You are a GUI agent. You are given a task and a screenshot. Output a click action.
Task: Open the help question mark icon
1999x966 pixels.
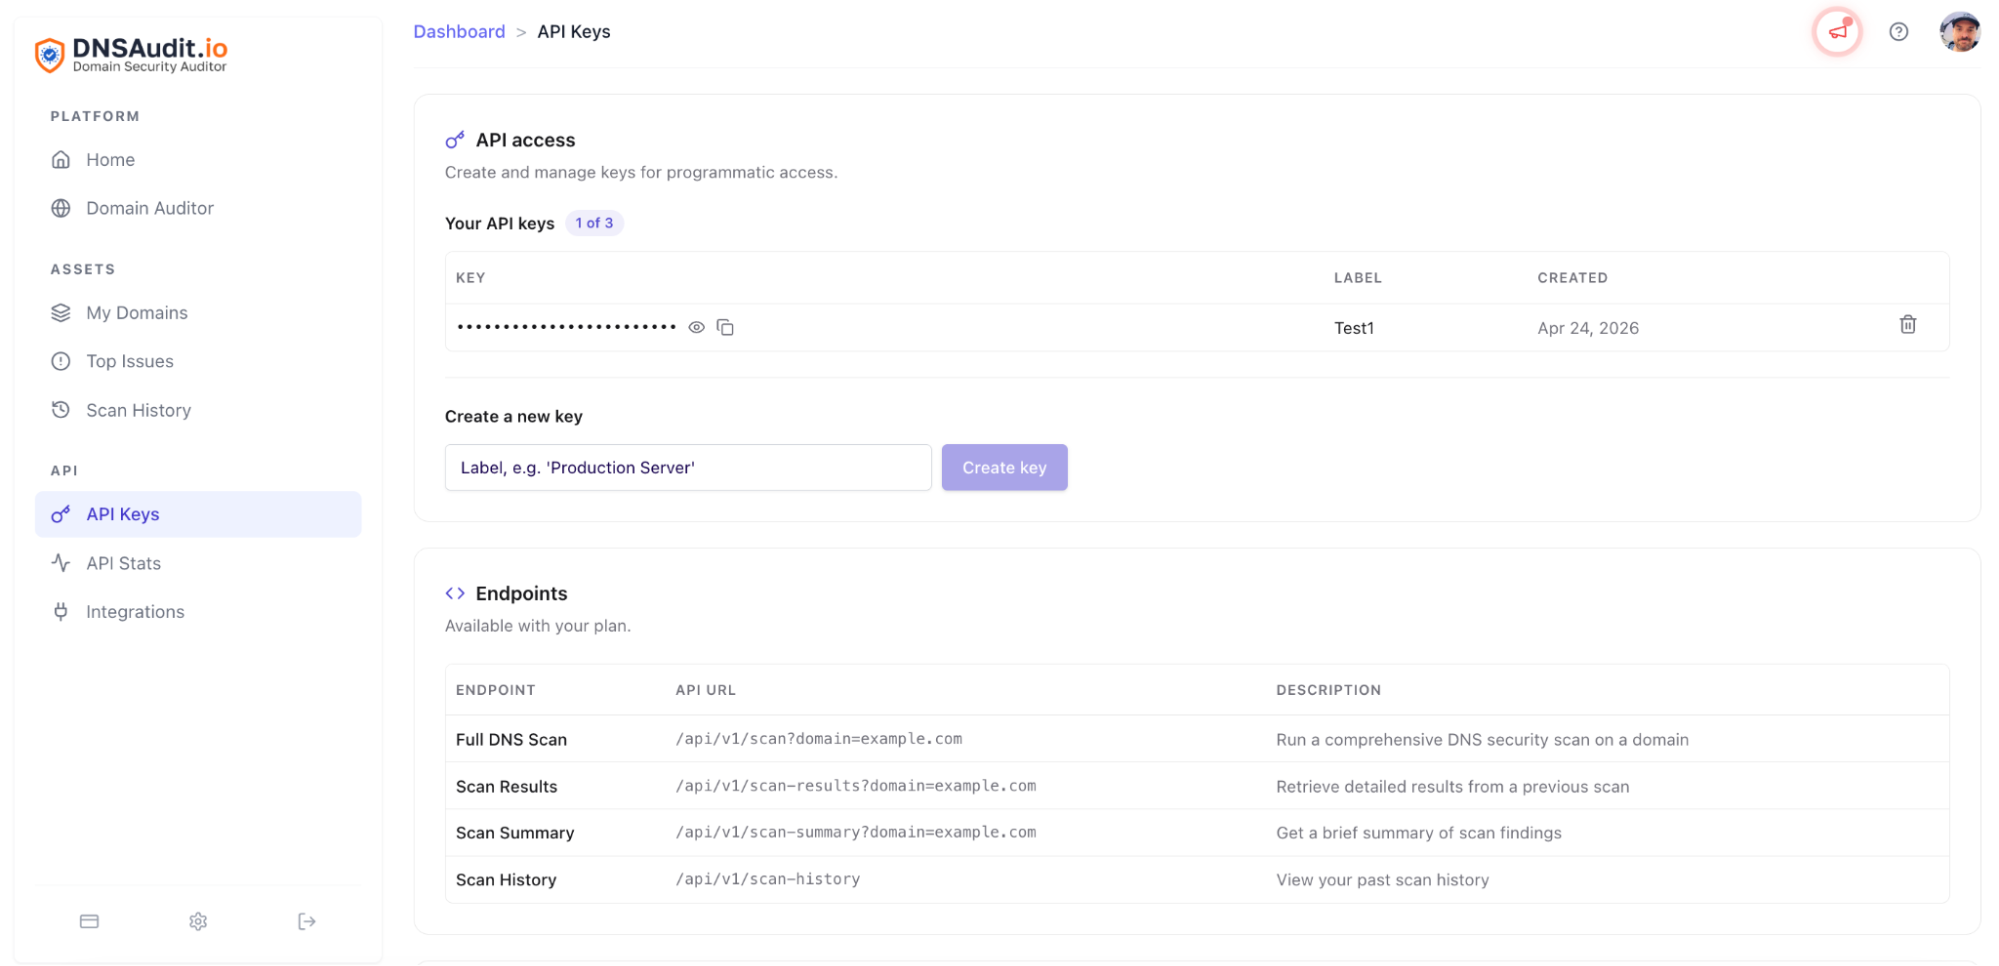tap(1898, 32)
